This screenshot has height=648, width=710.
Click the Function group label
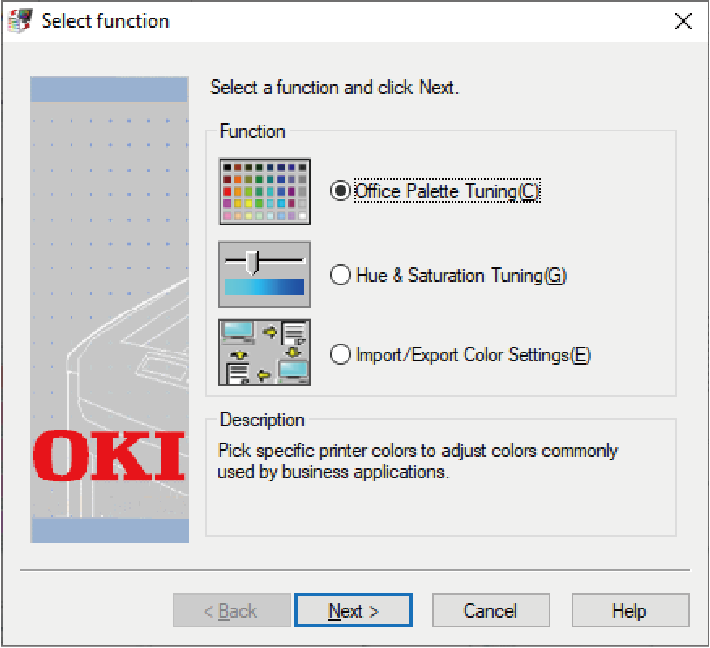(x=252, y=132)
